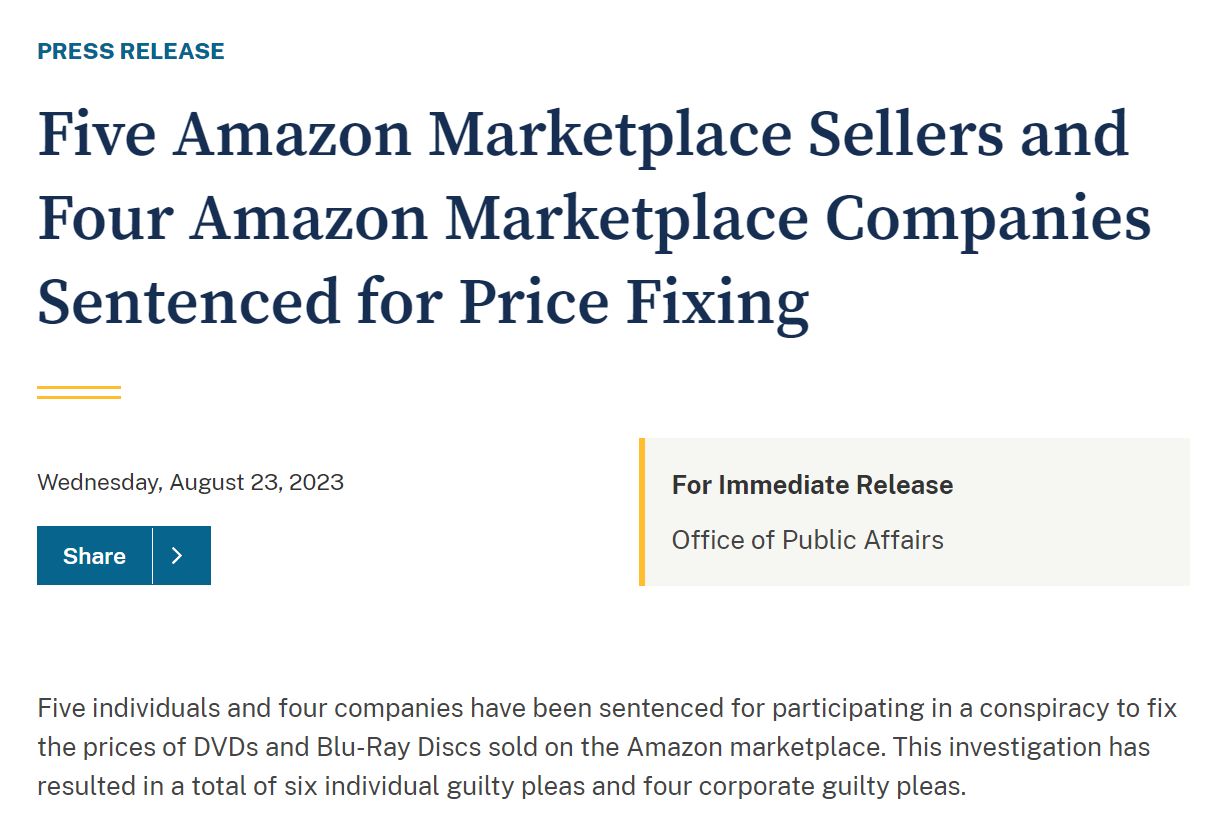
Task: Select the date Wednesday, August 23, 2023
Action: pos(190,482)
